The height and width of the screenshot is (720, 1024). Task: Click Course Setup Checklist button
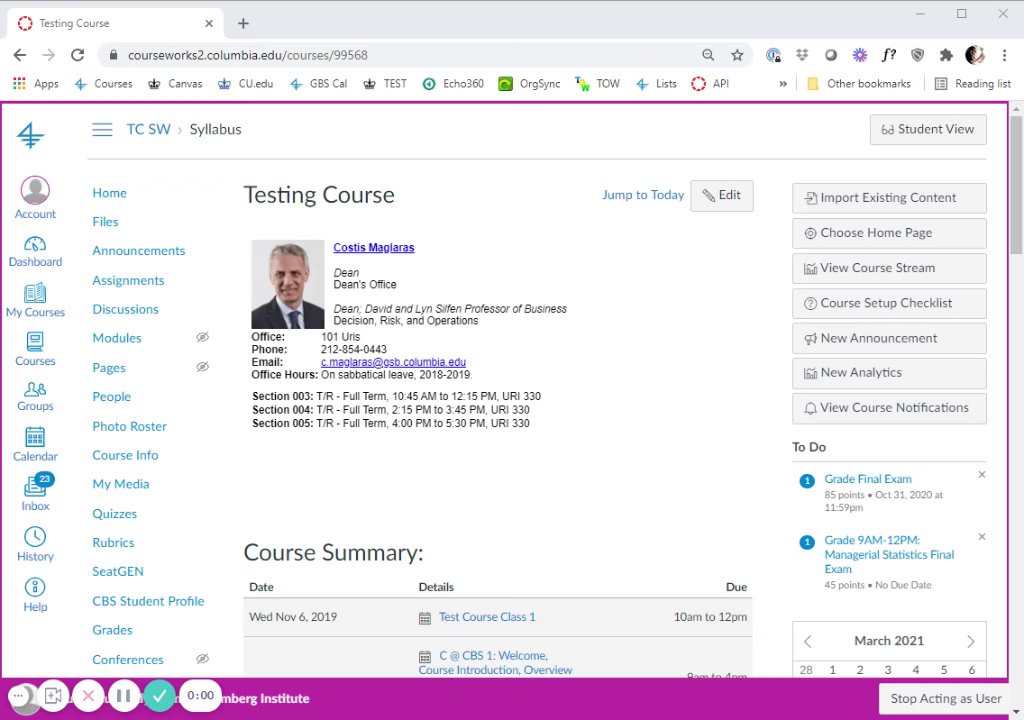(889, 303)
